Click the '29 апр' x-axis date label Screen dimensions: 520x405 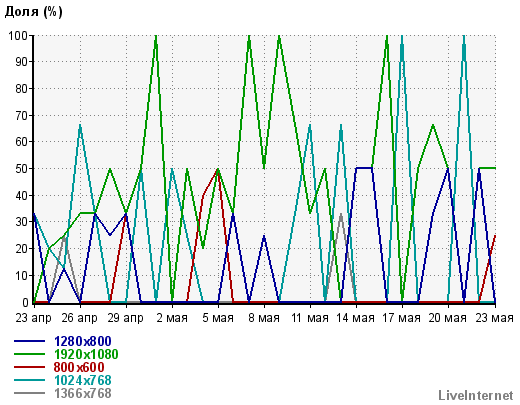pyautogui.click(x=125, y=318)
